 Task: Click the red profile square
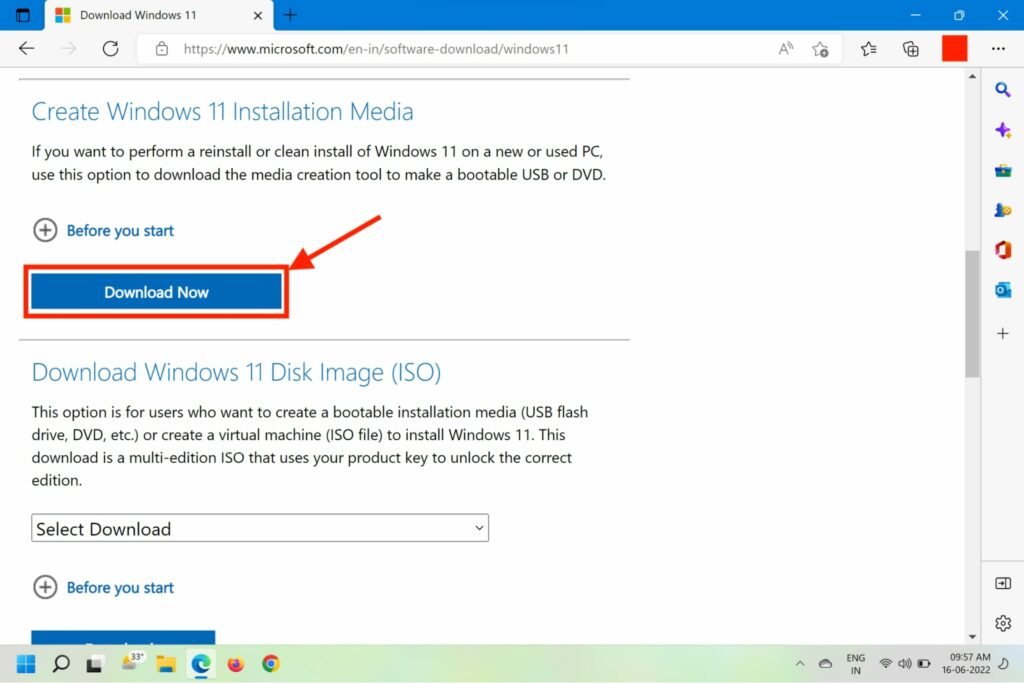click(954, 49)
